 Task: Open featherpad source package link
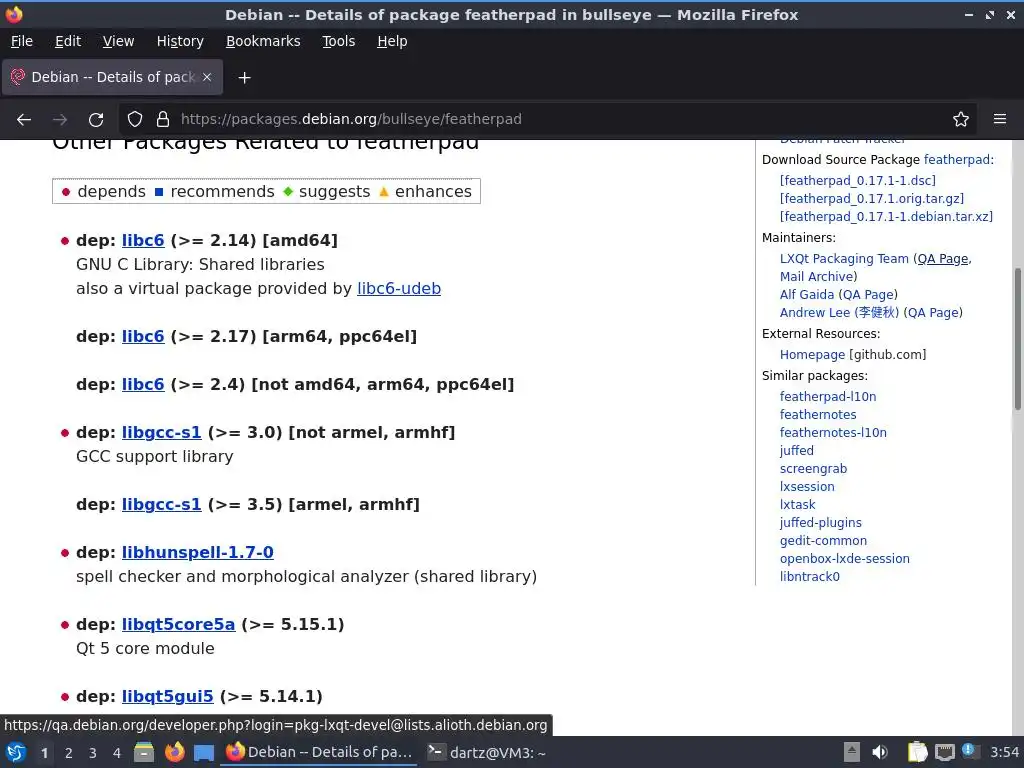957,159
